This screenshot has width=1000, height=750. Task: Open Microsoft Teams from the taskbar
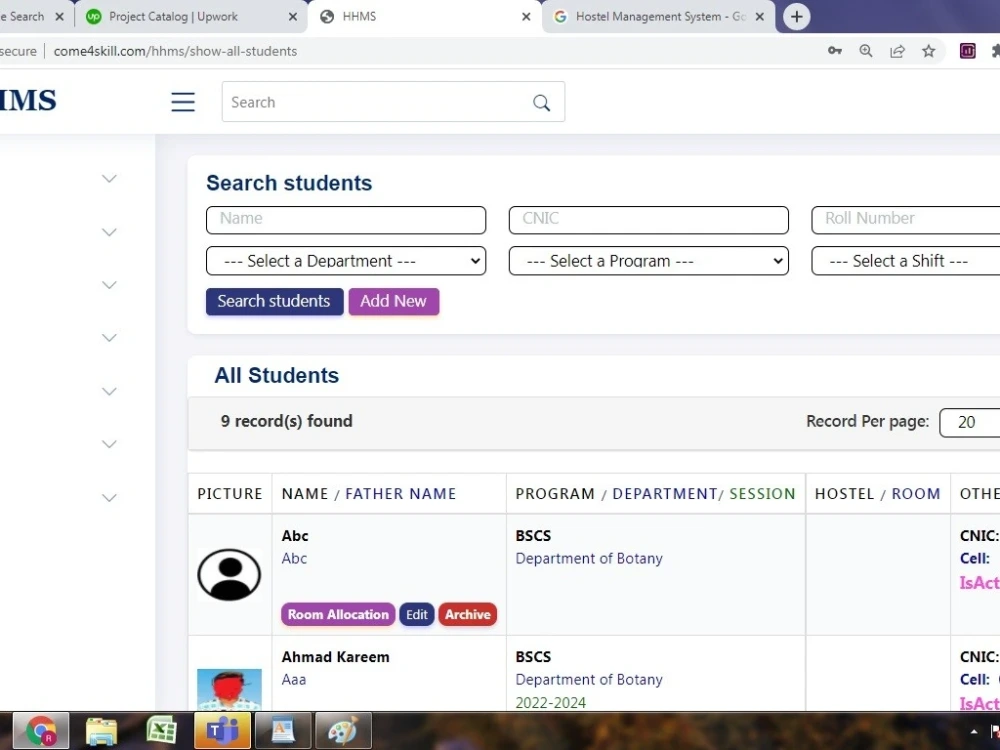pos(222,731)
